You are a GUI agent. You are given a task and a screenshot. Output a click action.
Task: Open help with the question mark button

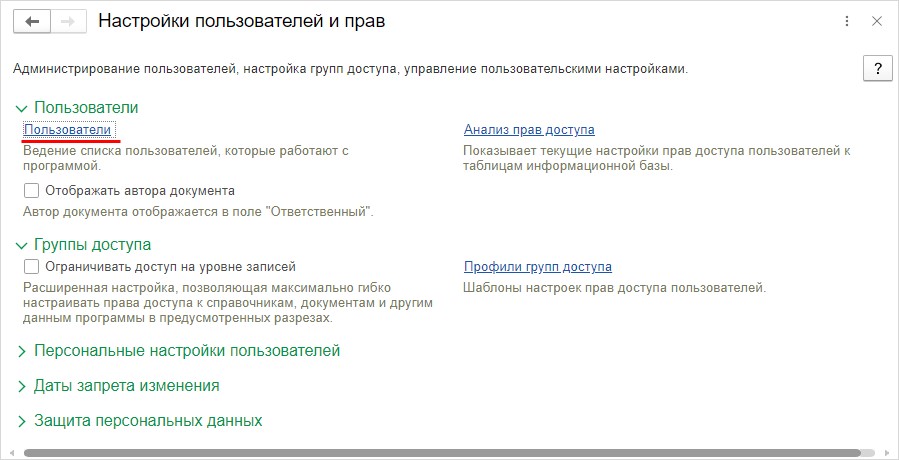pos(878,69)
